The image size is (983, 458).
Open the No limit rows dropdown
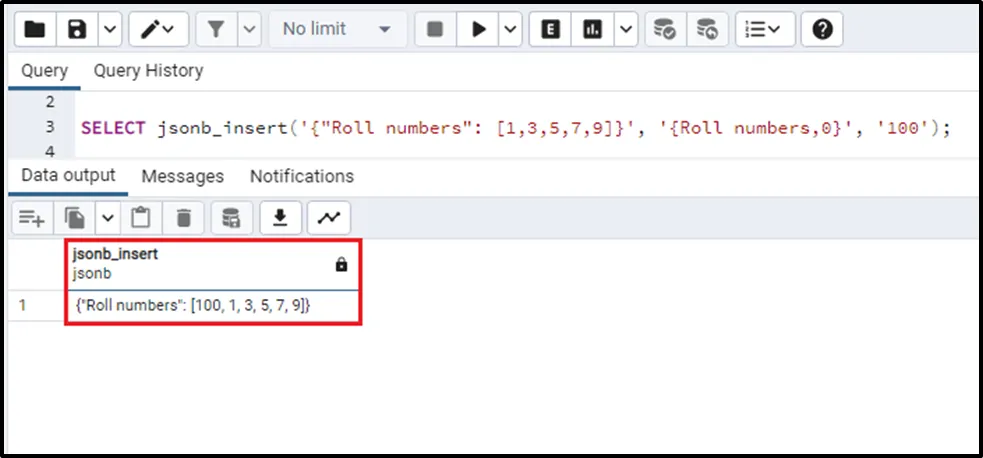pos(336,30)
